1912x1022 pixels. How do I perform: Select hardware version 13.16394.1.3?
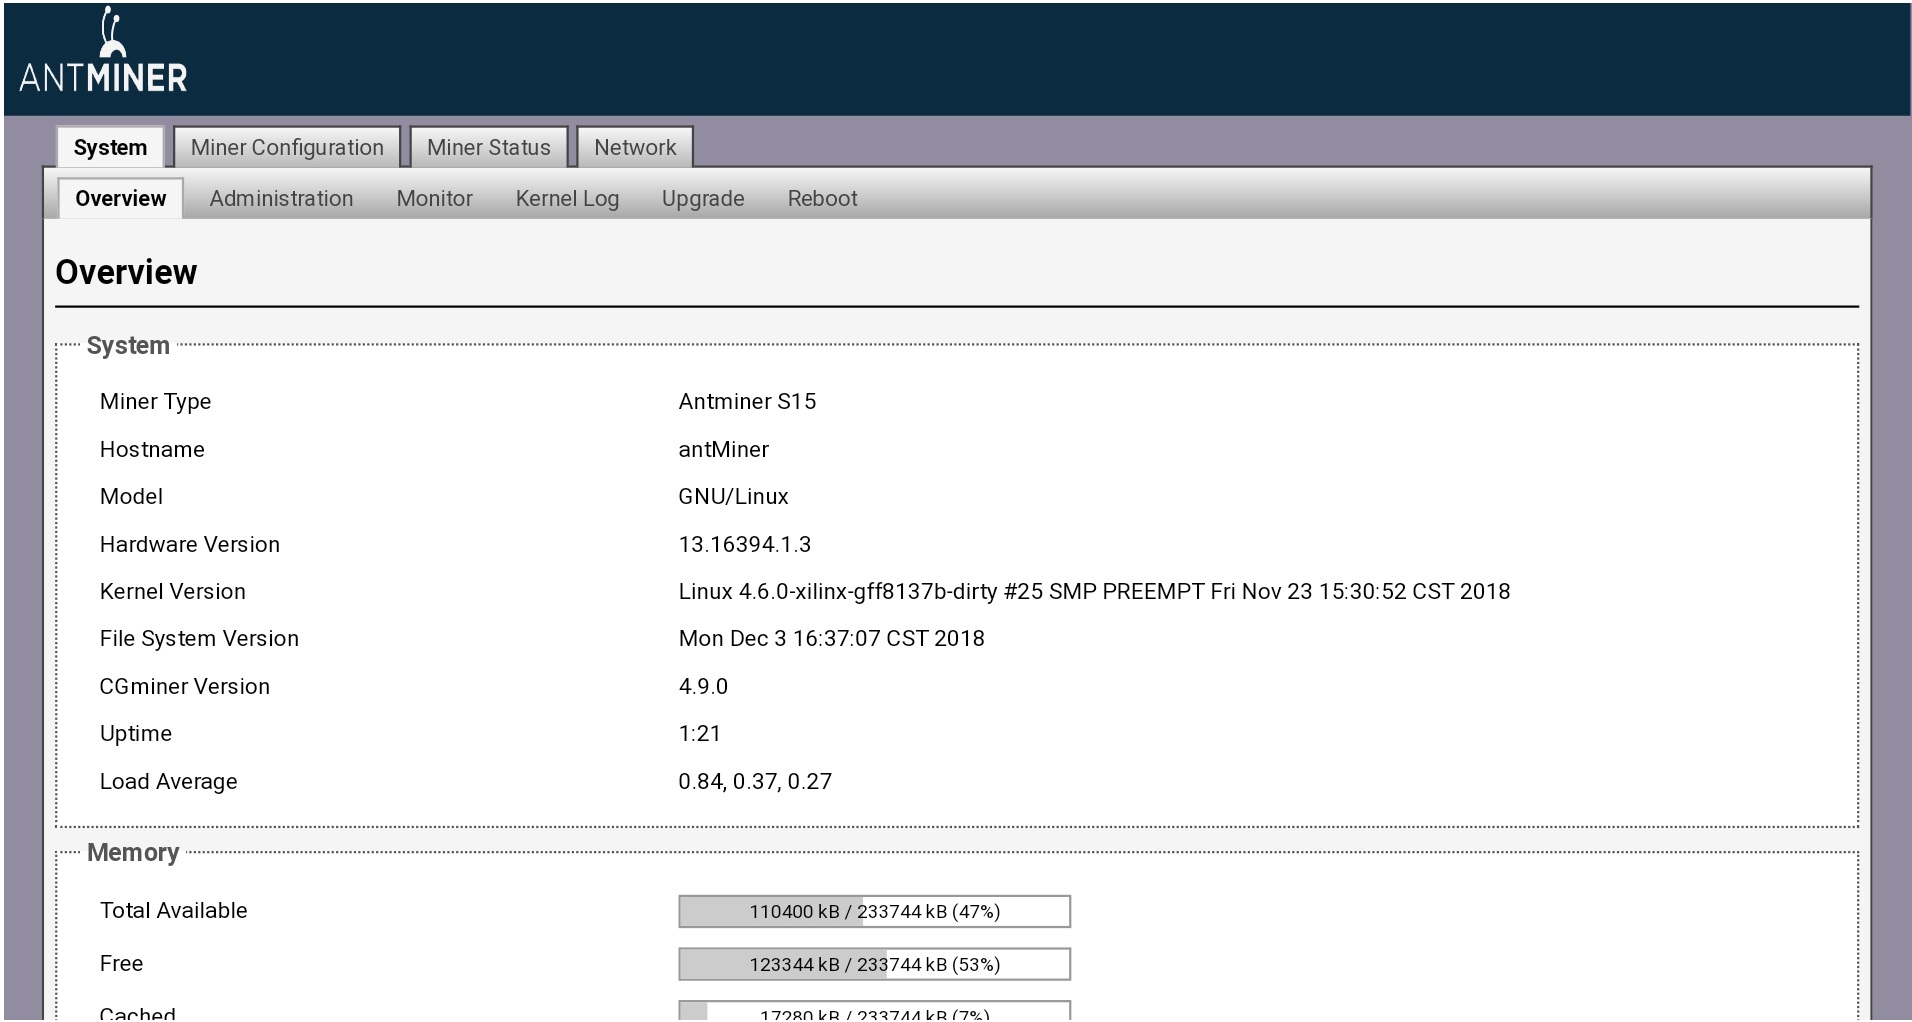point(745,544)
